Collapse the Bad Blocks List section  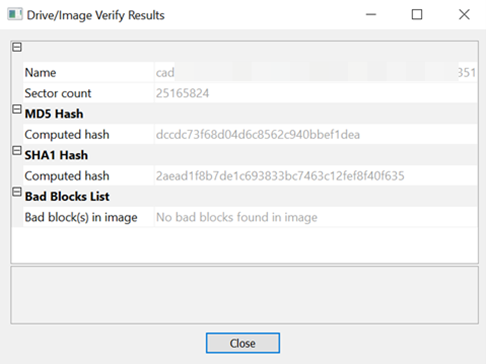[x=17, y=192]
